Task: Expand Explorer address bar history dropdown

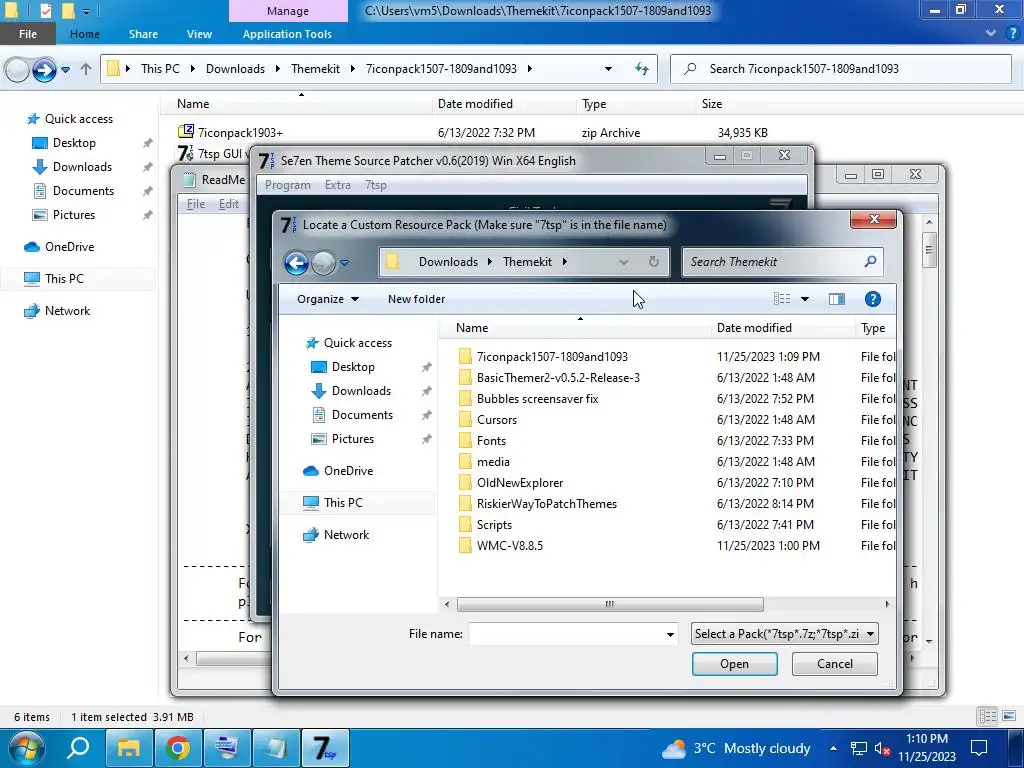Action: 608,69
